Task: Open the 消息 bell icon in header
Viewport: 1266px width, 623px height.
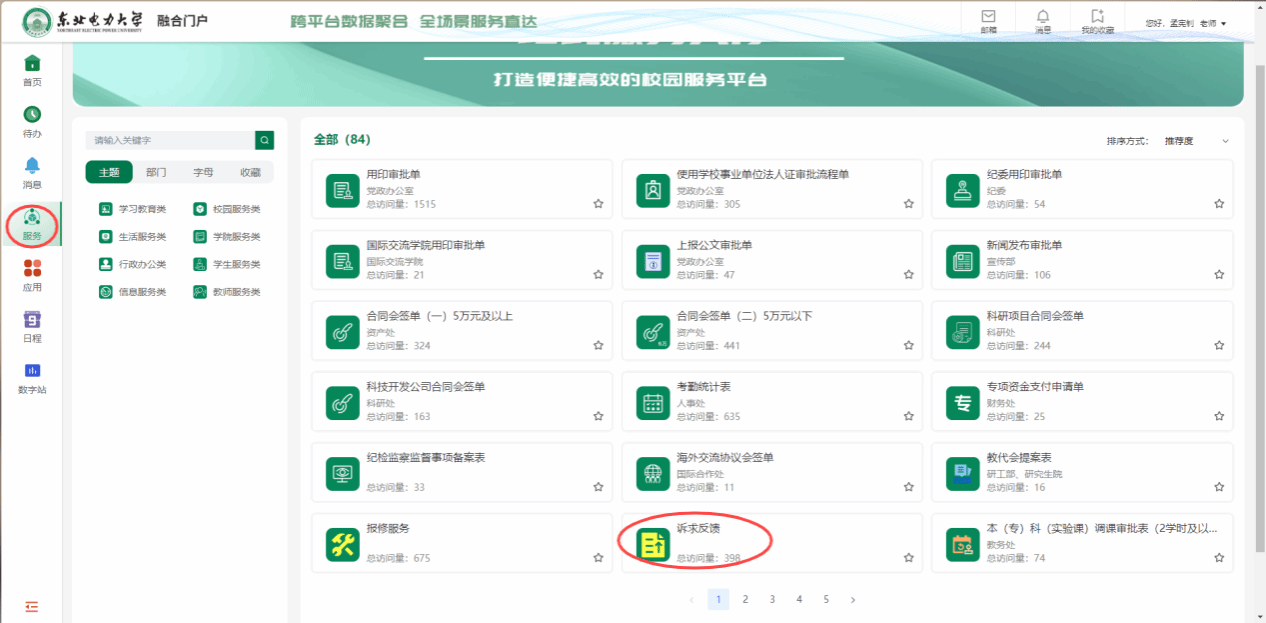Action: pos(1043,17)
